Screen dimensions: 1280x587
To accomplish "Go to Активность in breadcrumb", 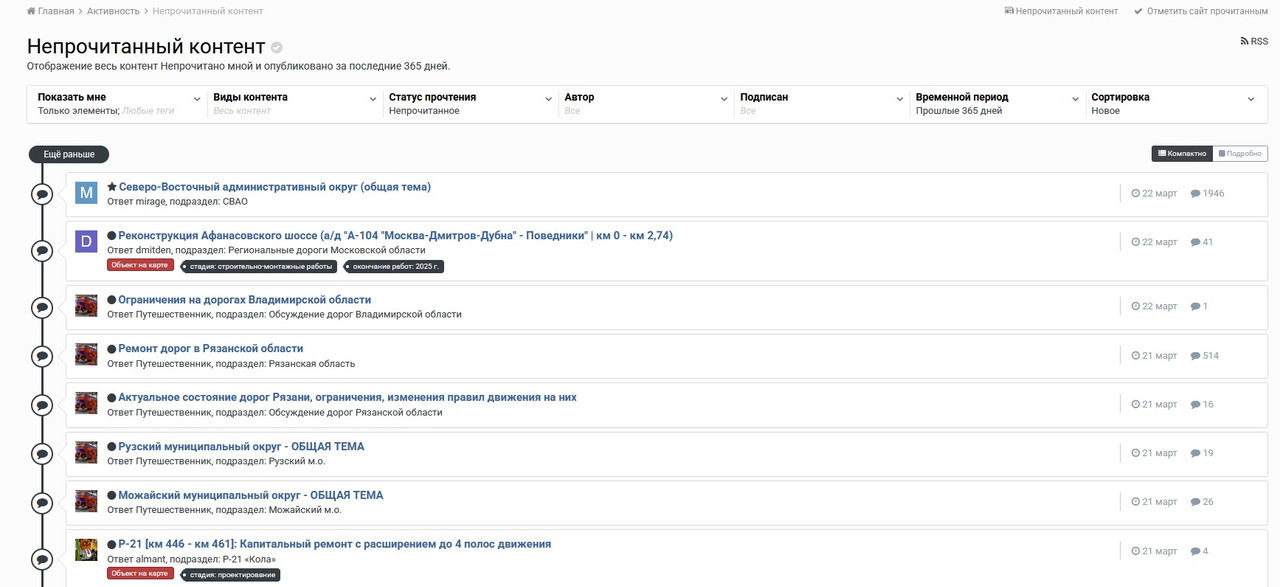I will pos(112,11).
